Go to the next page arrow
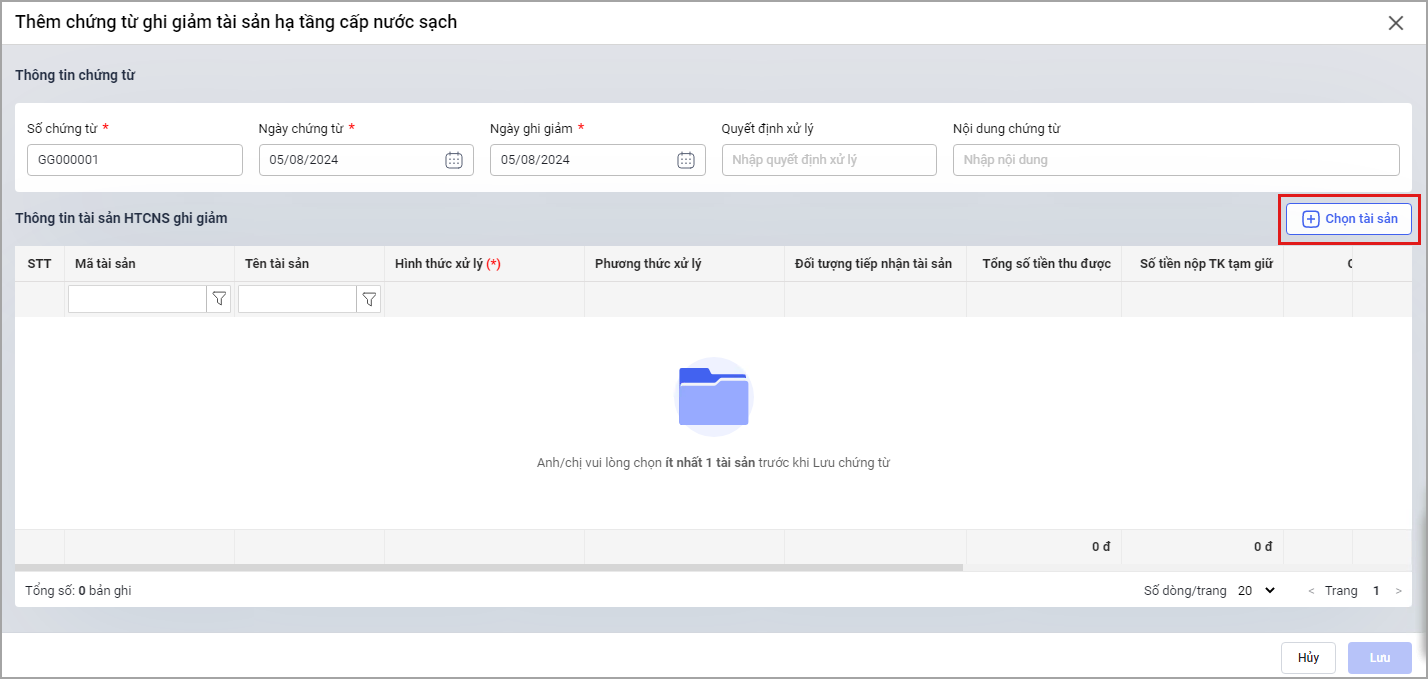The image size is (1428, 679). (1398, 591)
